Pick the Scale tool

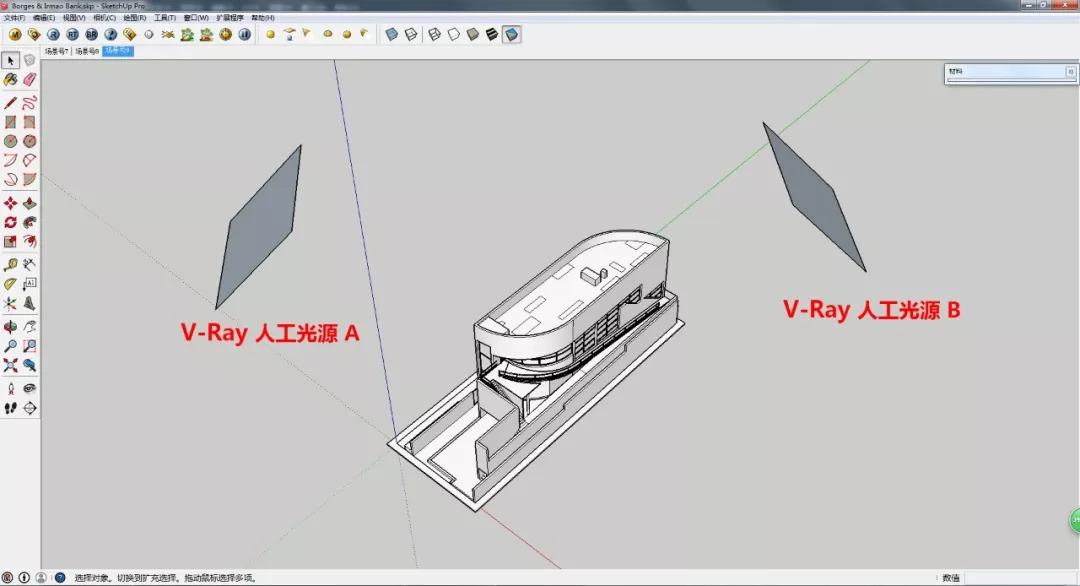[x=10, y=242]
